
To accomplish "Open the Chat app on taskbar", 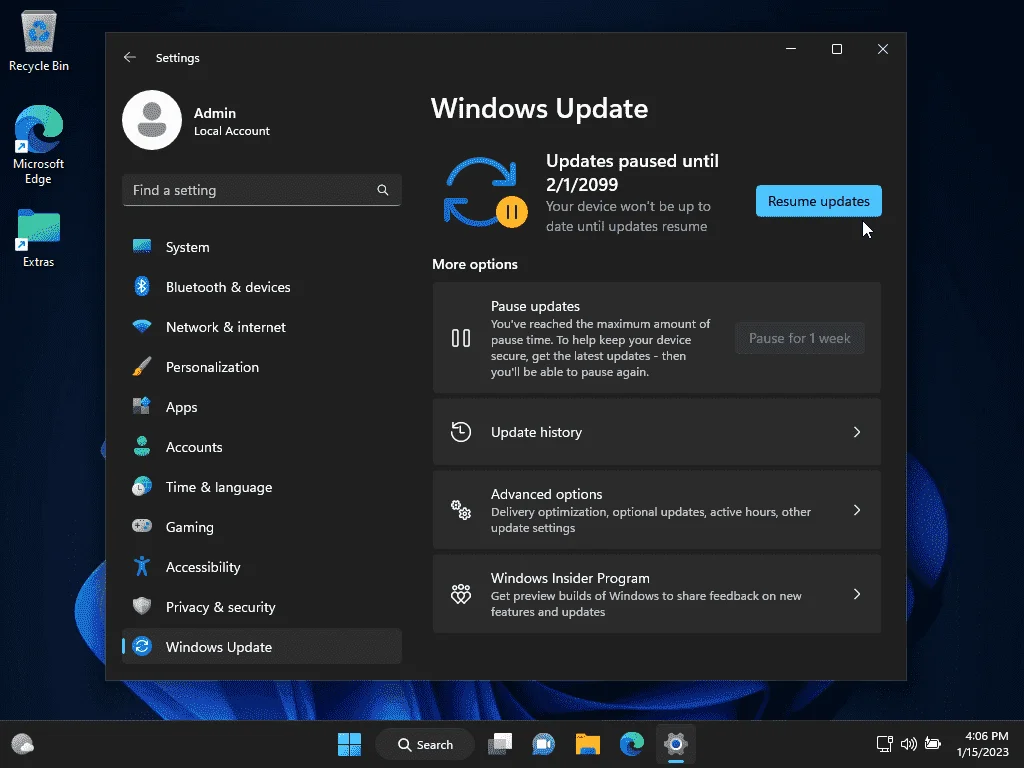I will click(543, 744).
